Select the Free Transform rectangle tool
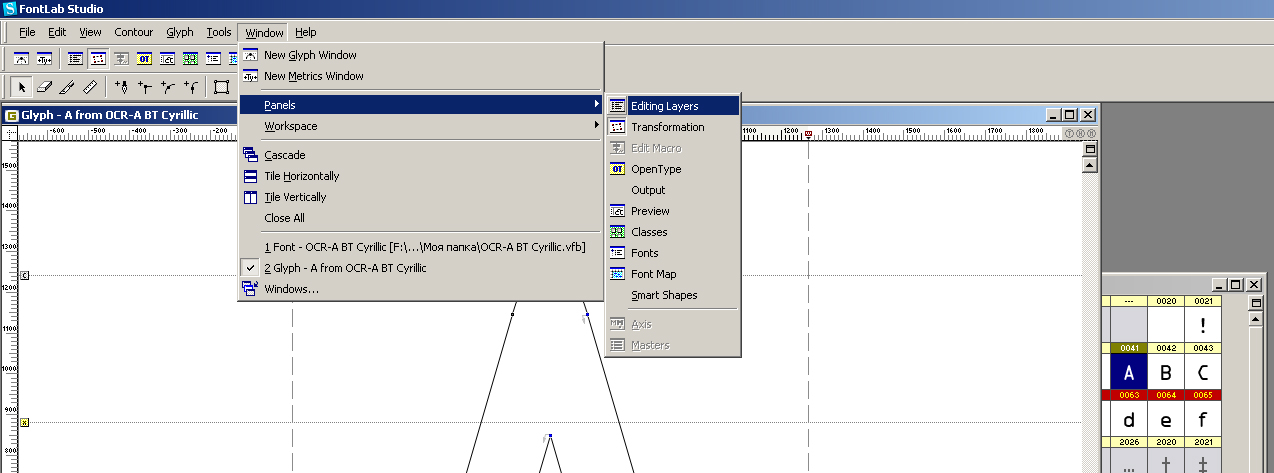 coord(222,87)
